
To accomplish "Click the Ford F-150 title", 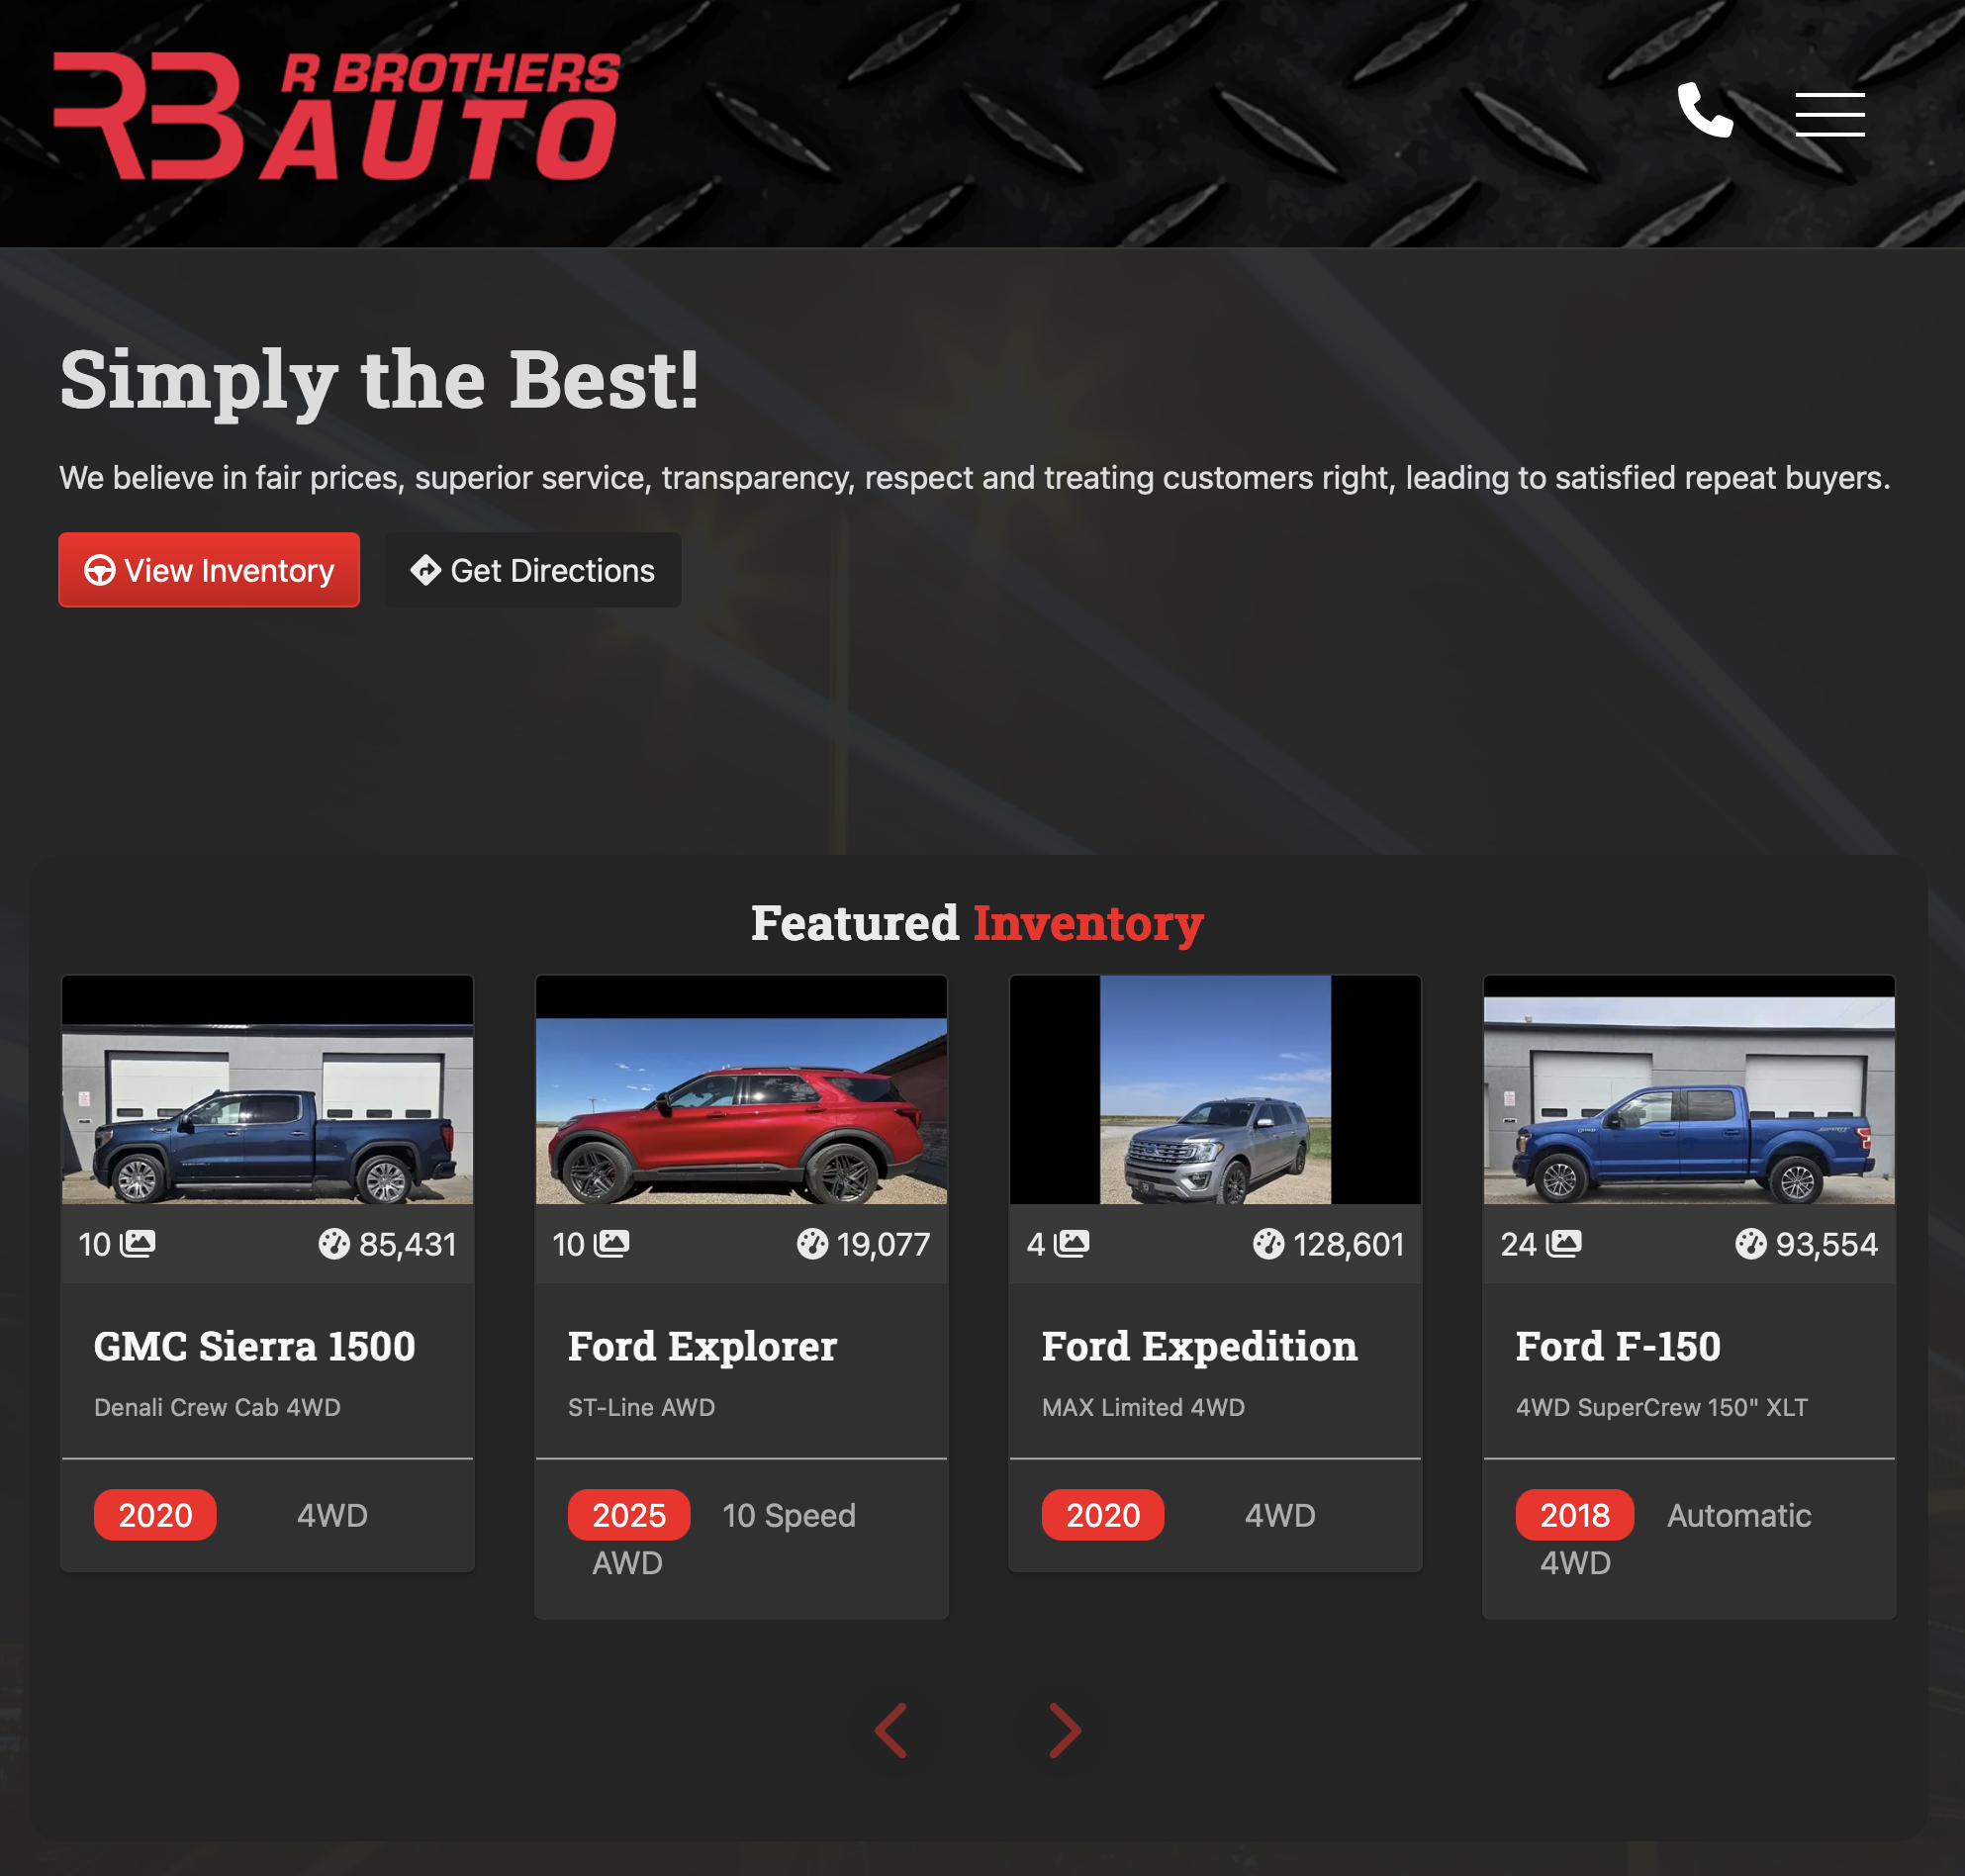I will (1618, 1346).
